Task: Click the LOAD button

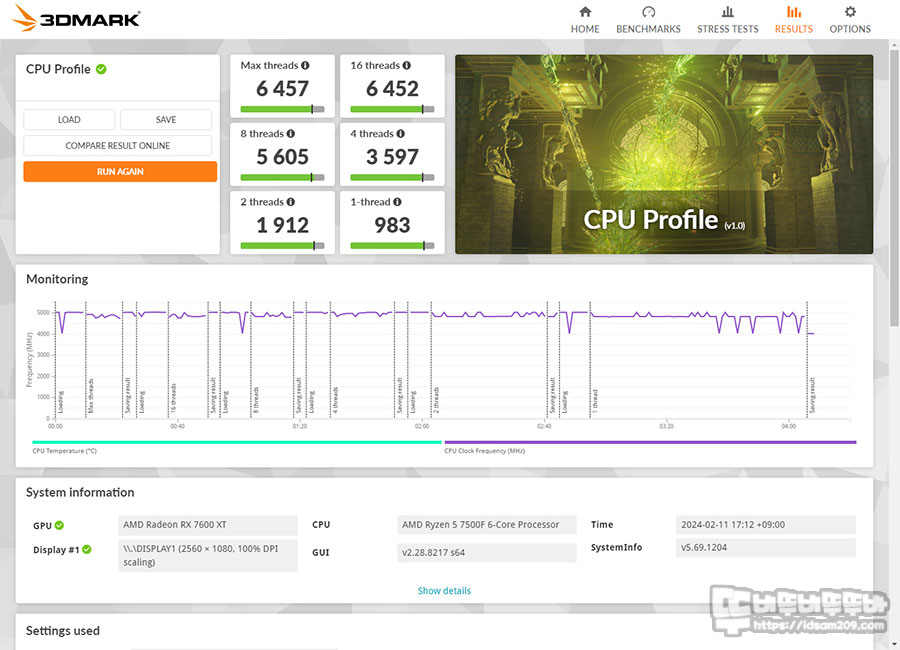Action: point(69,119)
